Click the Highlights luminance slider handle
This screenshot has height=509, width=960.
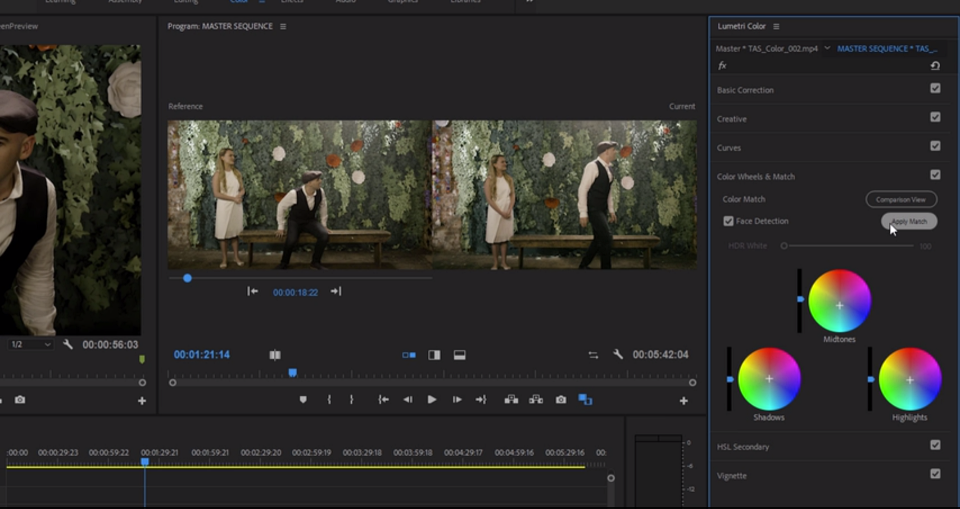(x=871, y=380)
